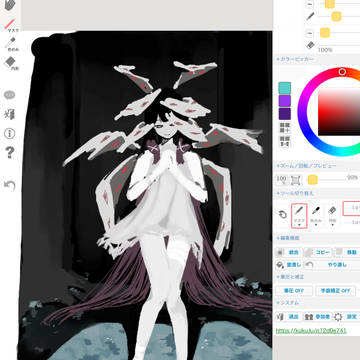Select the hand pan tool in left sidebar
Image resolution: width=360 pixels, height=360 pixels.
[x=10, y=5]
